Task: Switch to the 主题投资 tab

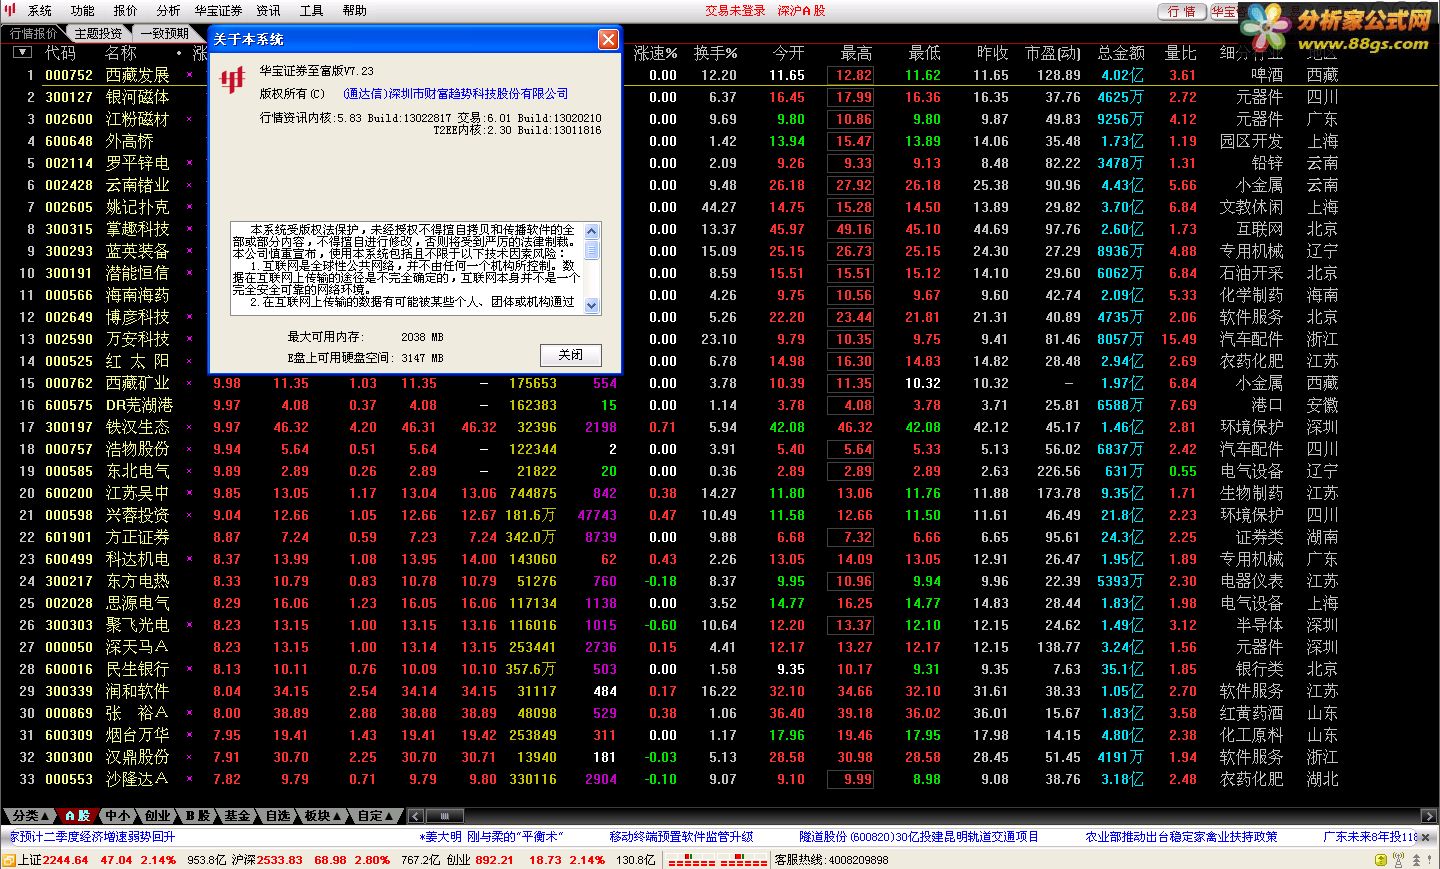Action: [x=98, y=33]
